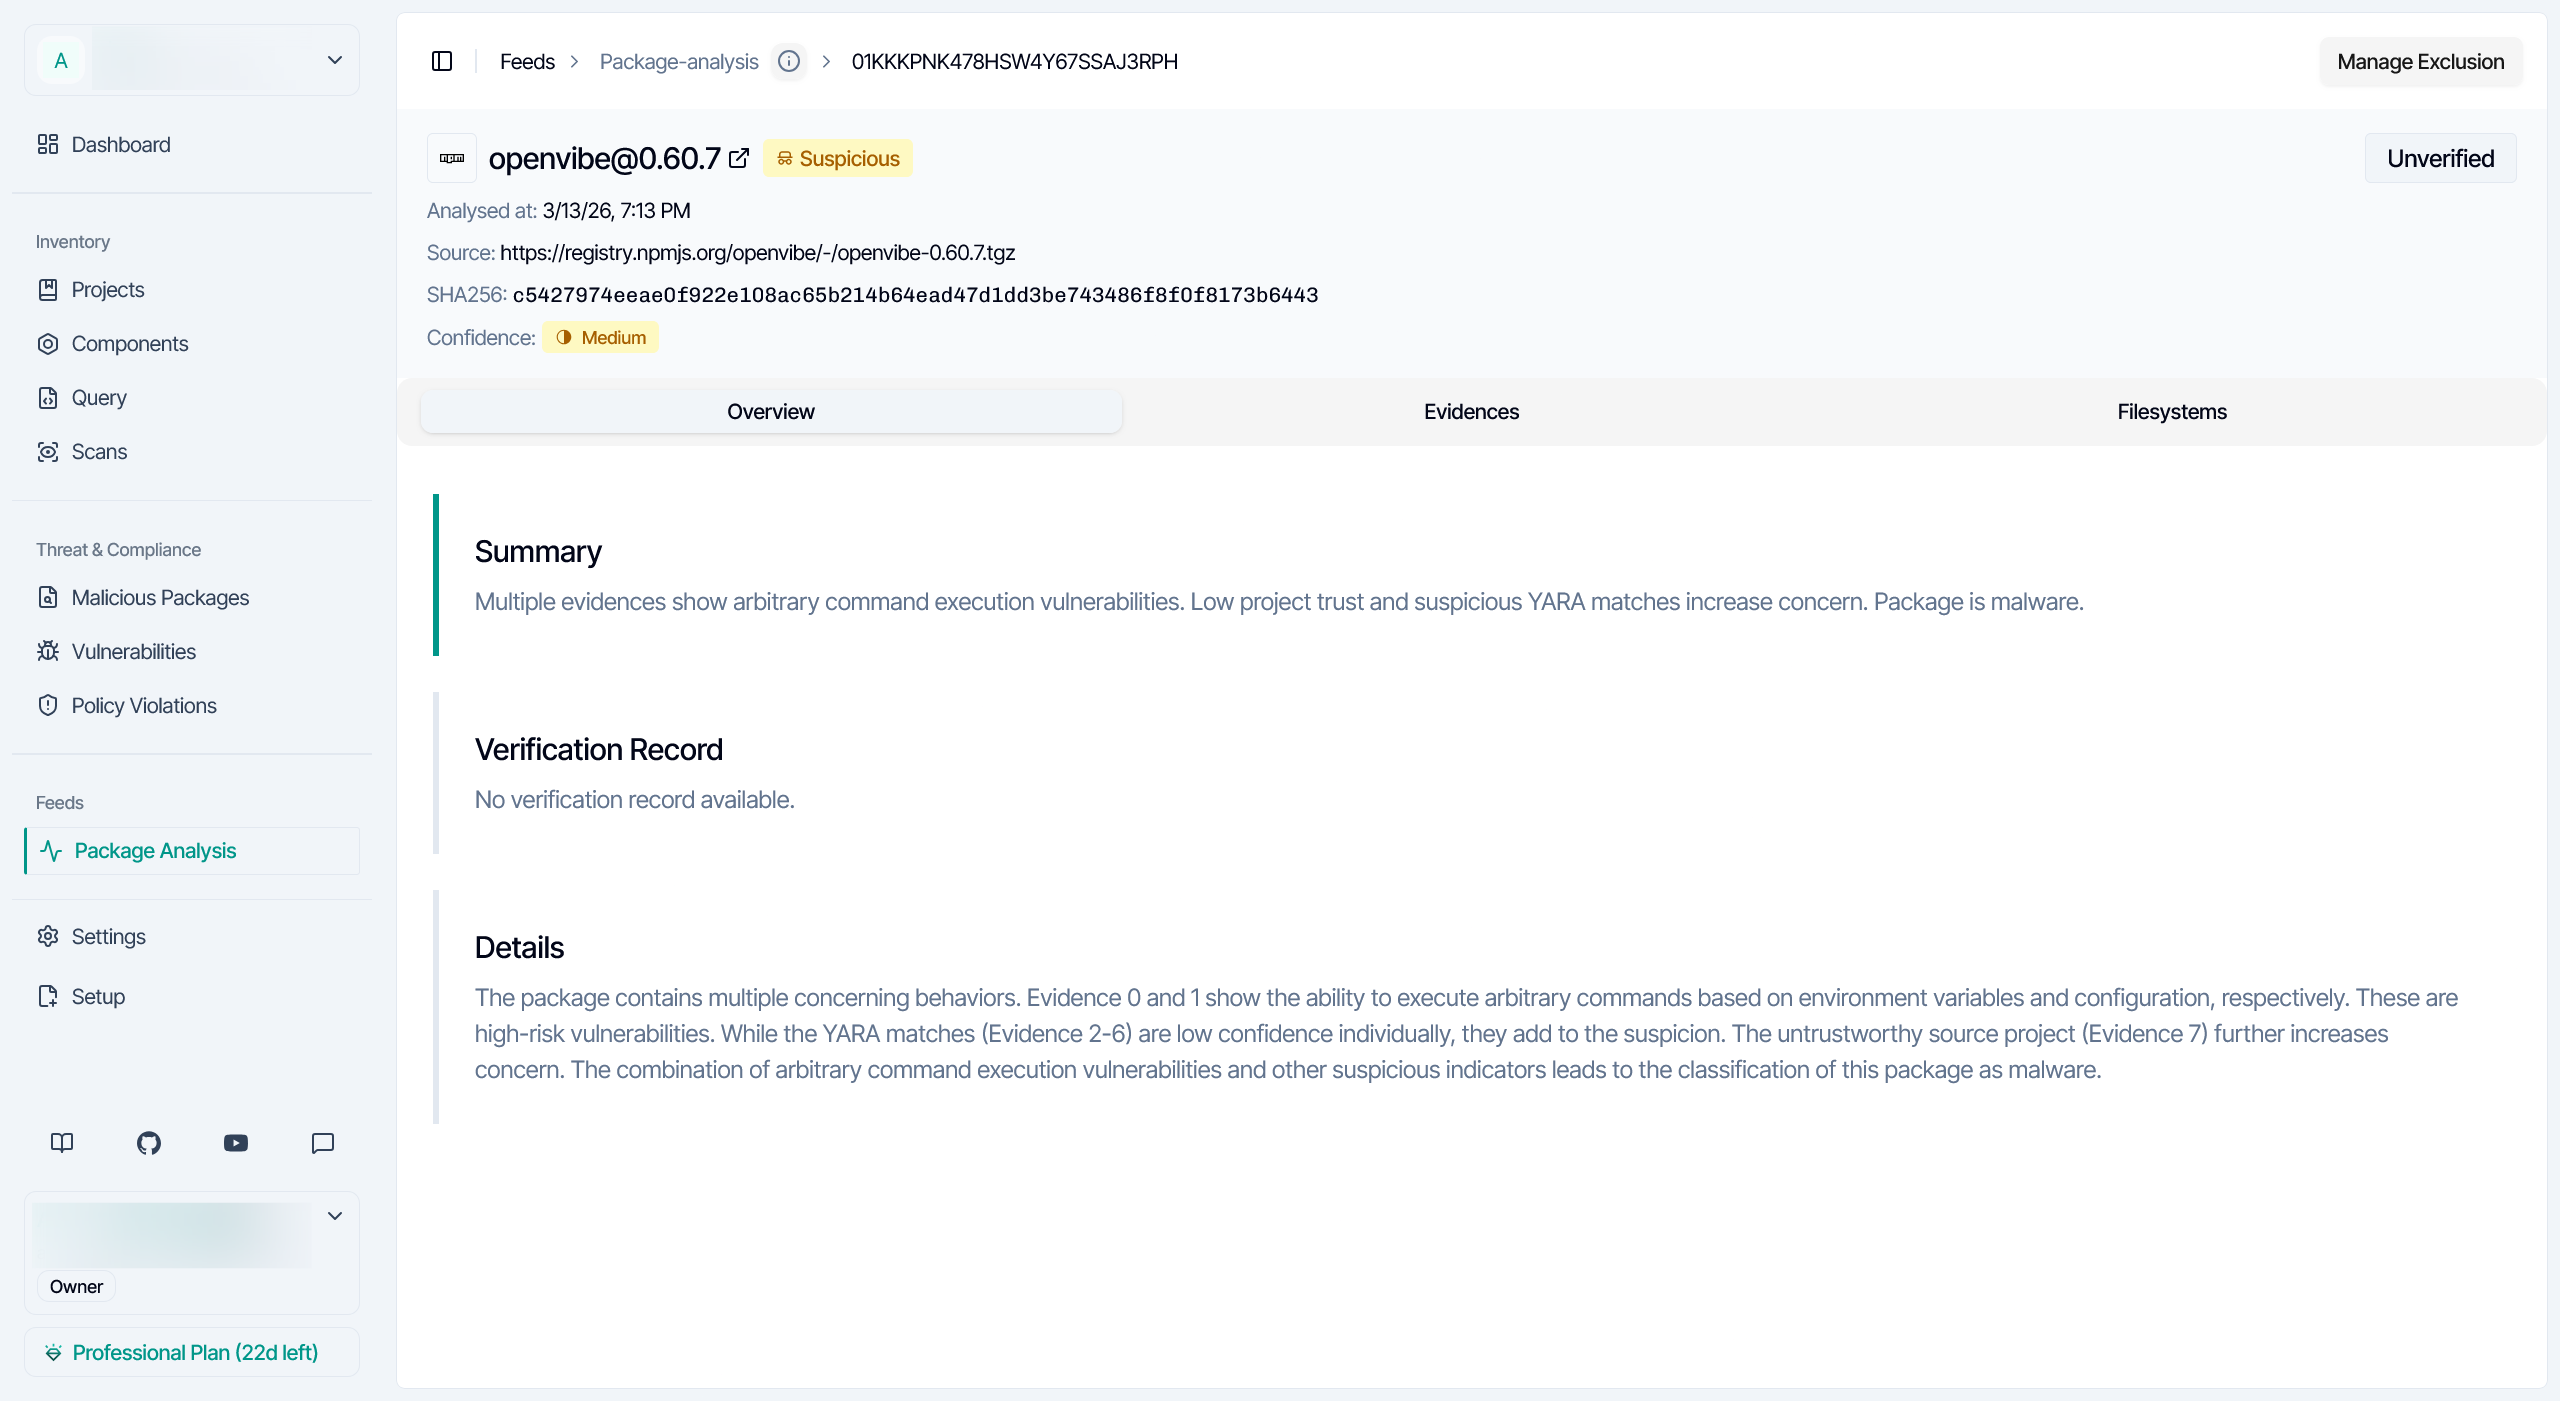
Task: Open the Components section
Action: [x=130, y=343]
